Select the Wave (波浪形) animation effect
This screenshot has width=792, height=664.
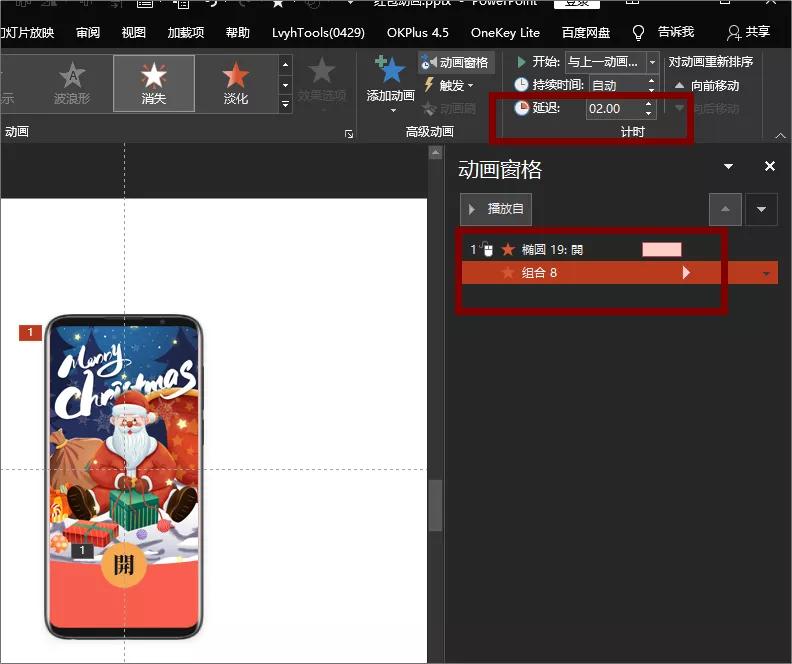pos(72,83)
